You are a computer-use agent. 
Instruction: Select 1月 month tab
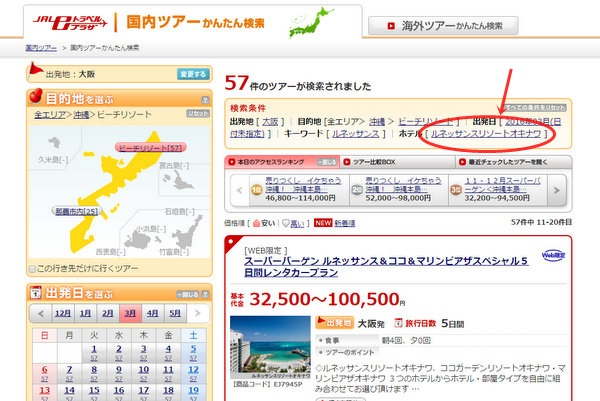[x=85, y=313]
